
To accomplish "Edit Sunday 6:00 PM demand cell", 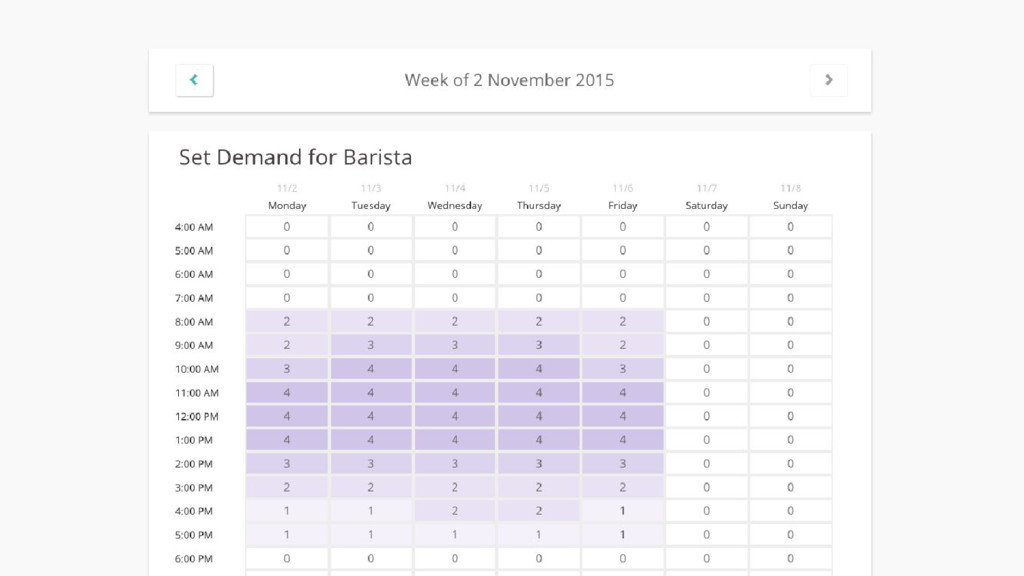I will point(790,558).
